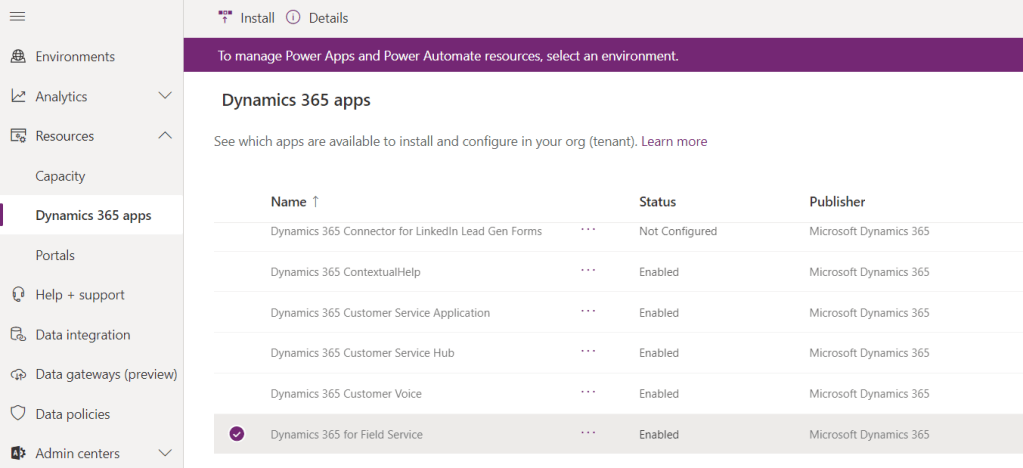Deselect the Dynamics 365 for Field Service row checkmark
The width and height of the screenshot is (1023, 468).
point(237,434)
